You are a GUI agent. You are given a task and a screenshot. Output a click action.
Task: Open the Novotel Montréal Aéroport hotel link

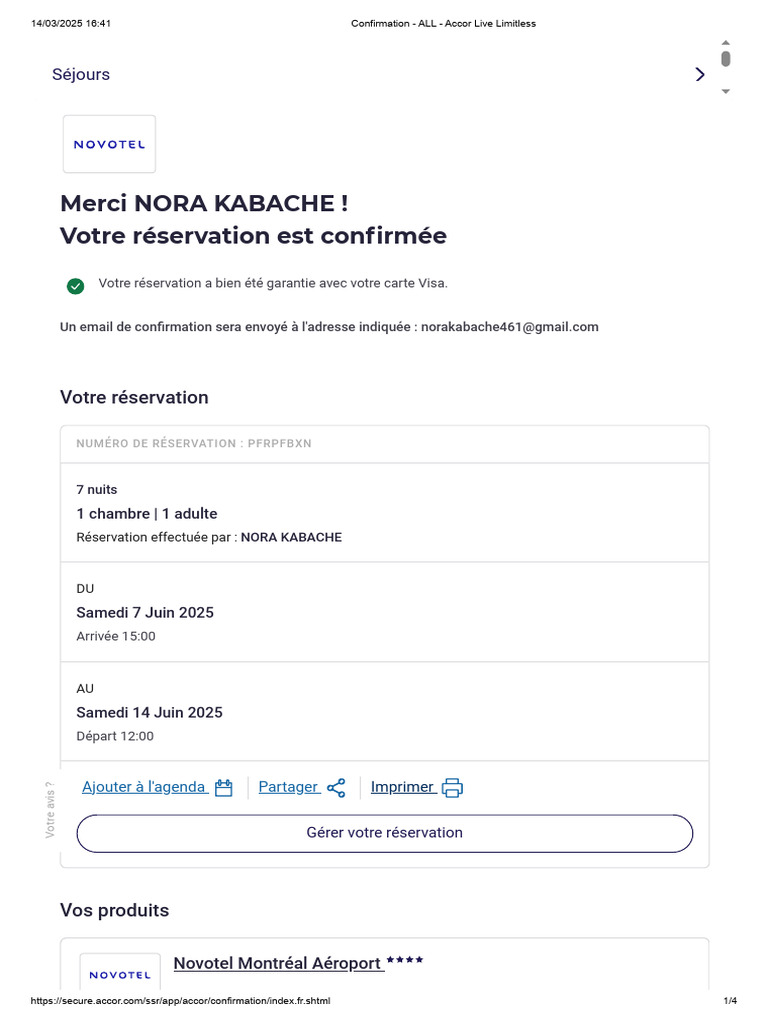[x=277, y=963]
